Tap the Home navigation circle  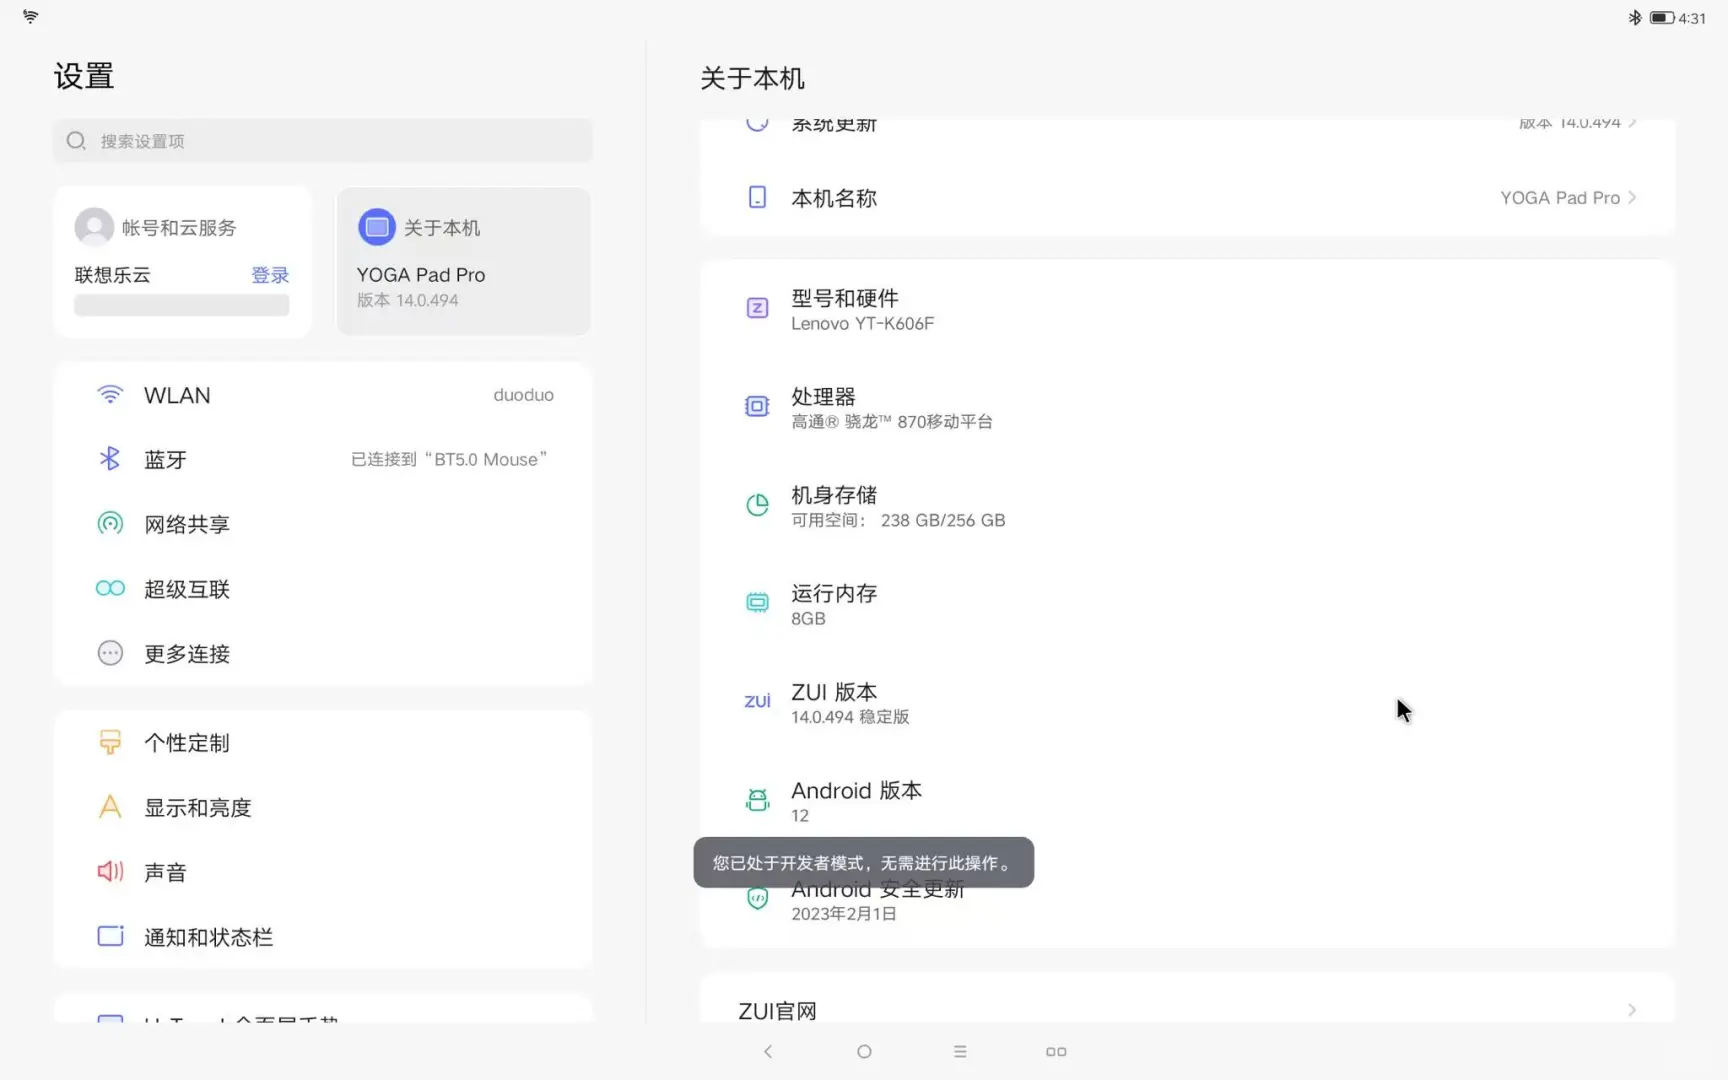point(864,1051)
